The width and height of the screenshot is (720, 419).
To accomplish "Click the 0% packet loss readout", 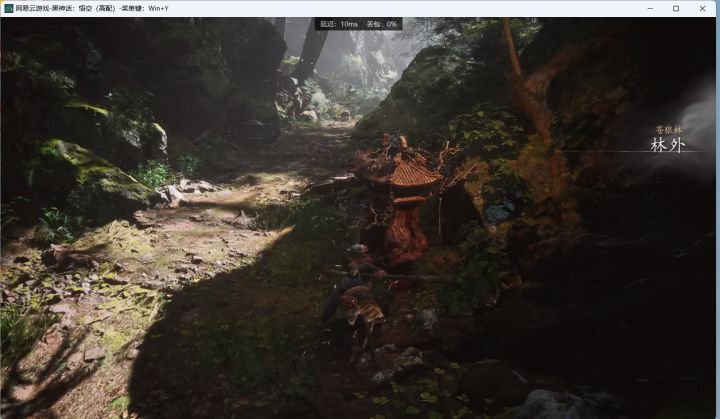I will (x=382, y=24).
